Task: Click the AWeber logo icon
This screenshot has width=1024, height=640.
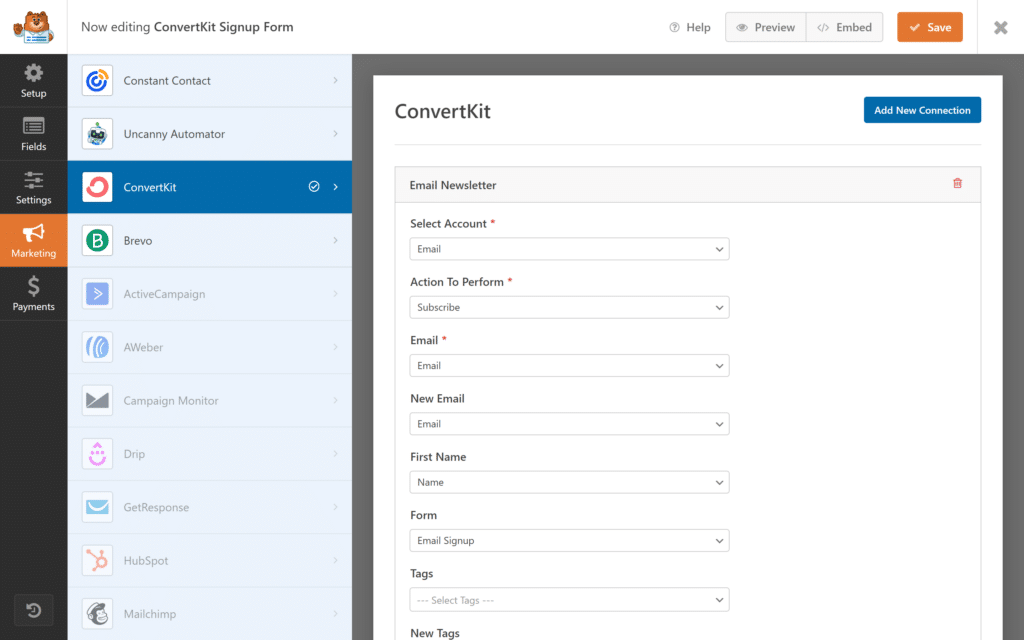Action: click(x=97, y=347)
